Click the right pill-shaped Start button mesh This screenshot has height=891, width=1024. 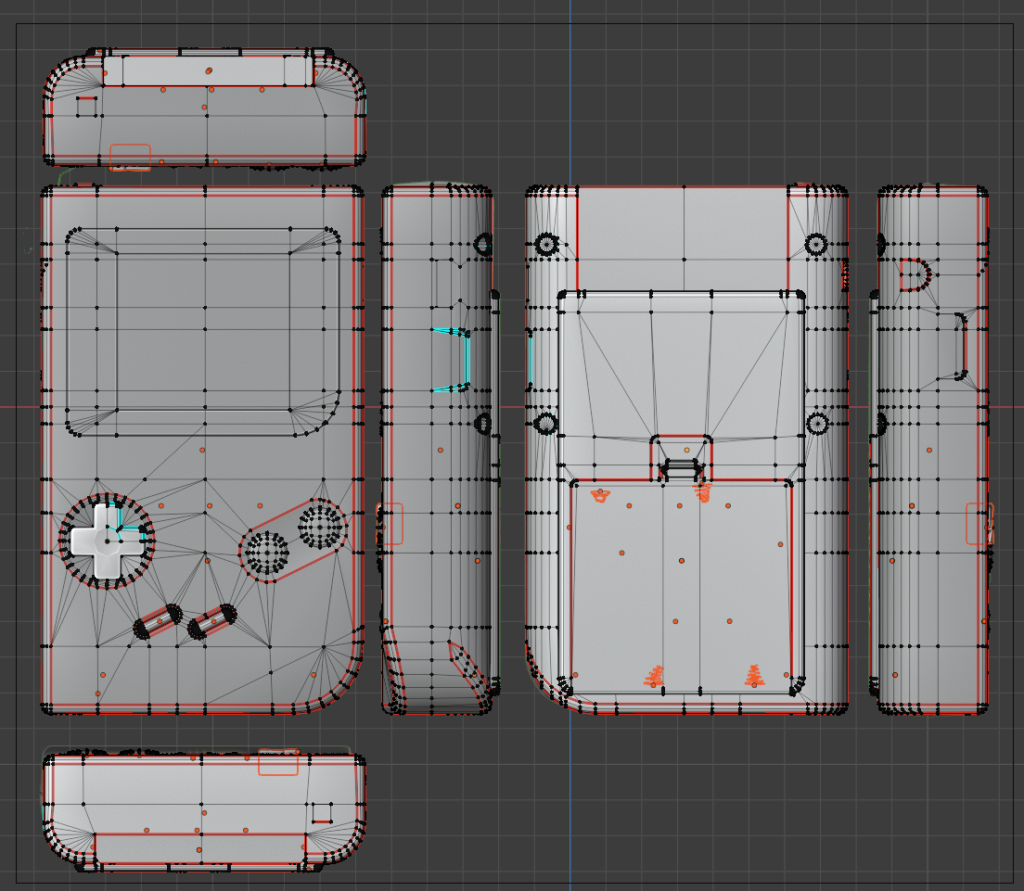212,621
